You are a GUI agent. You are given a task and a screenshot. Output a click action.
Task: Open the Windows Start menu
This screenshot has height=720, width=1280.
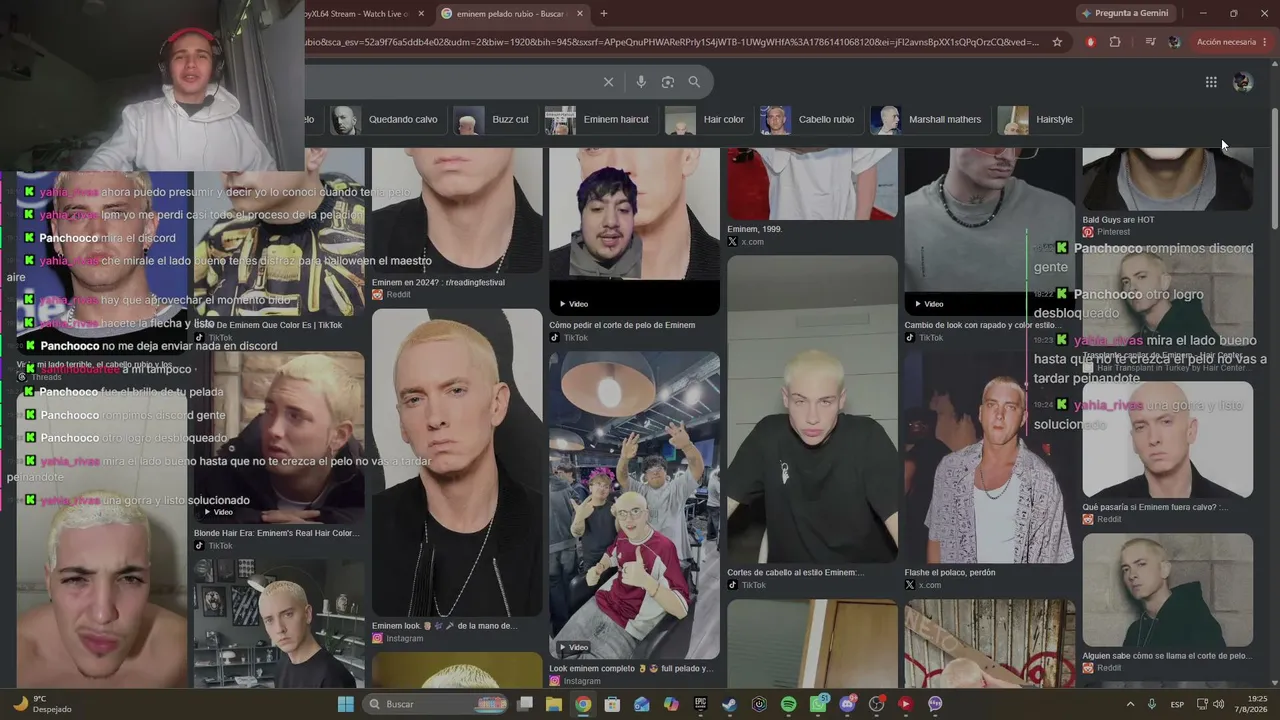345,704
